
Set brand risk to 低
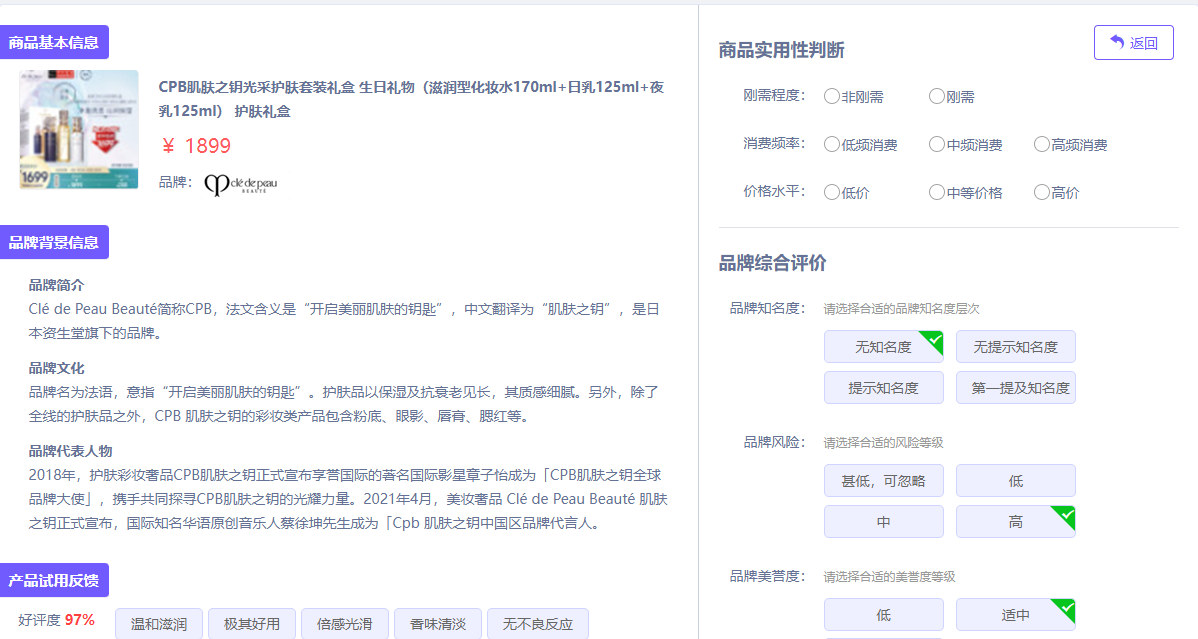[1015, 481]
